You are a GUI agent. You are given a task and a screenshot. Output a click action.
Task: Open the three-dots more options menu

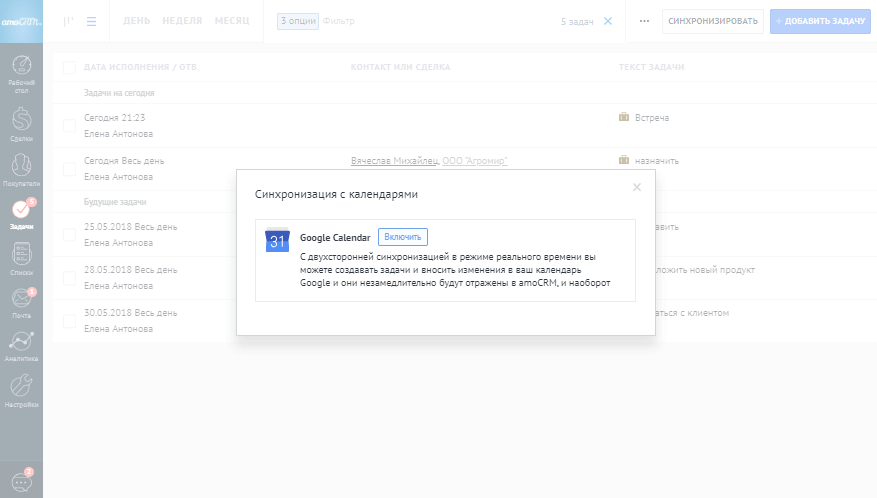[x=643, y=21]
